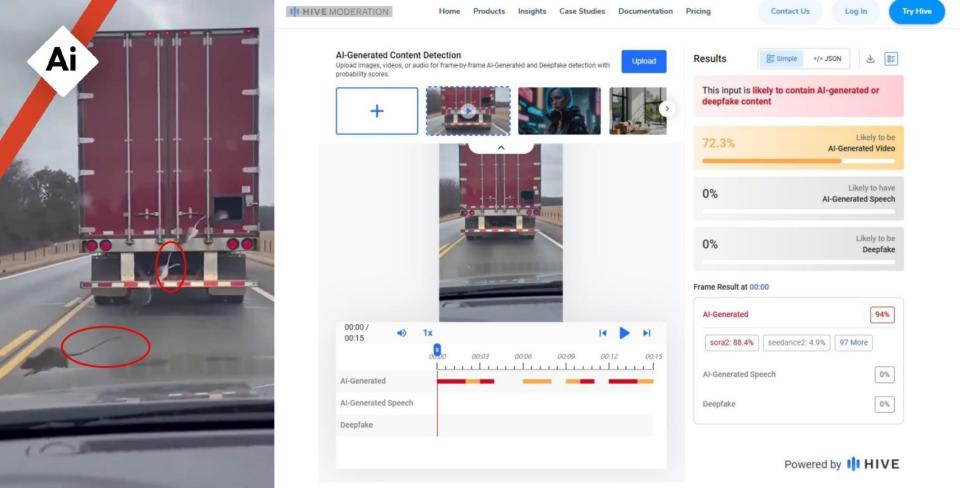
Task: Go to Case Studies page
Action: [x=582, y=11]
